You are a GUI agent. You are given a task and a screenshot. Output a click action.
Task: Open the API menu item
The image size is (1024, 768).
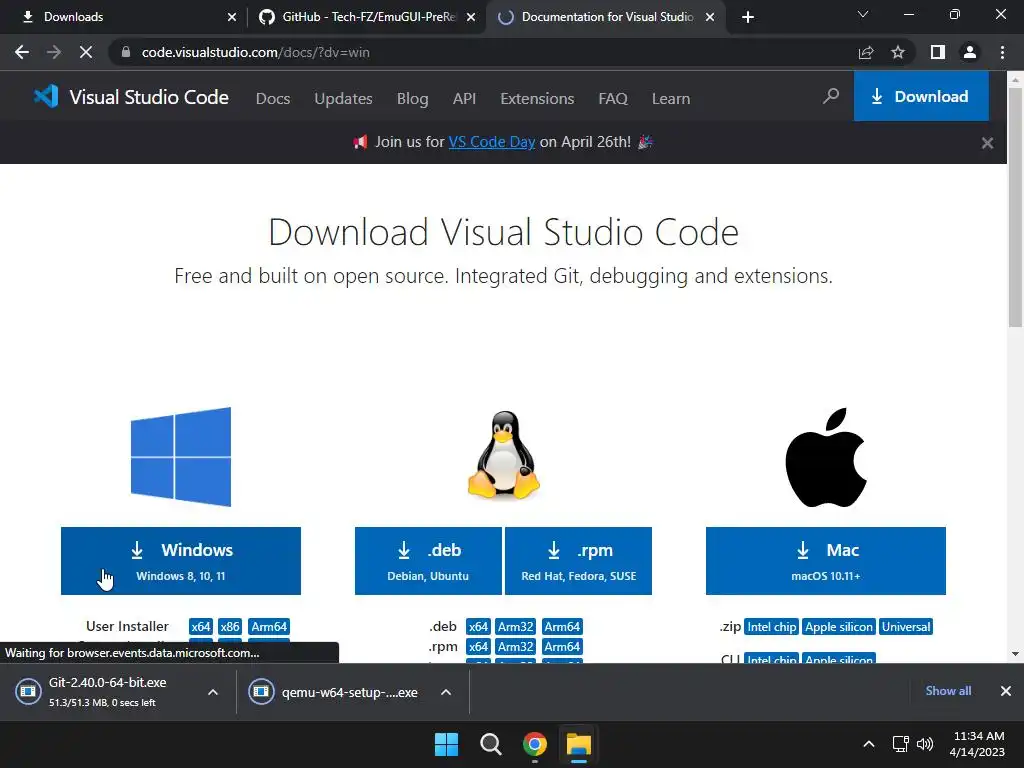point(464,99)
